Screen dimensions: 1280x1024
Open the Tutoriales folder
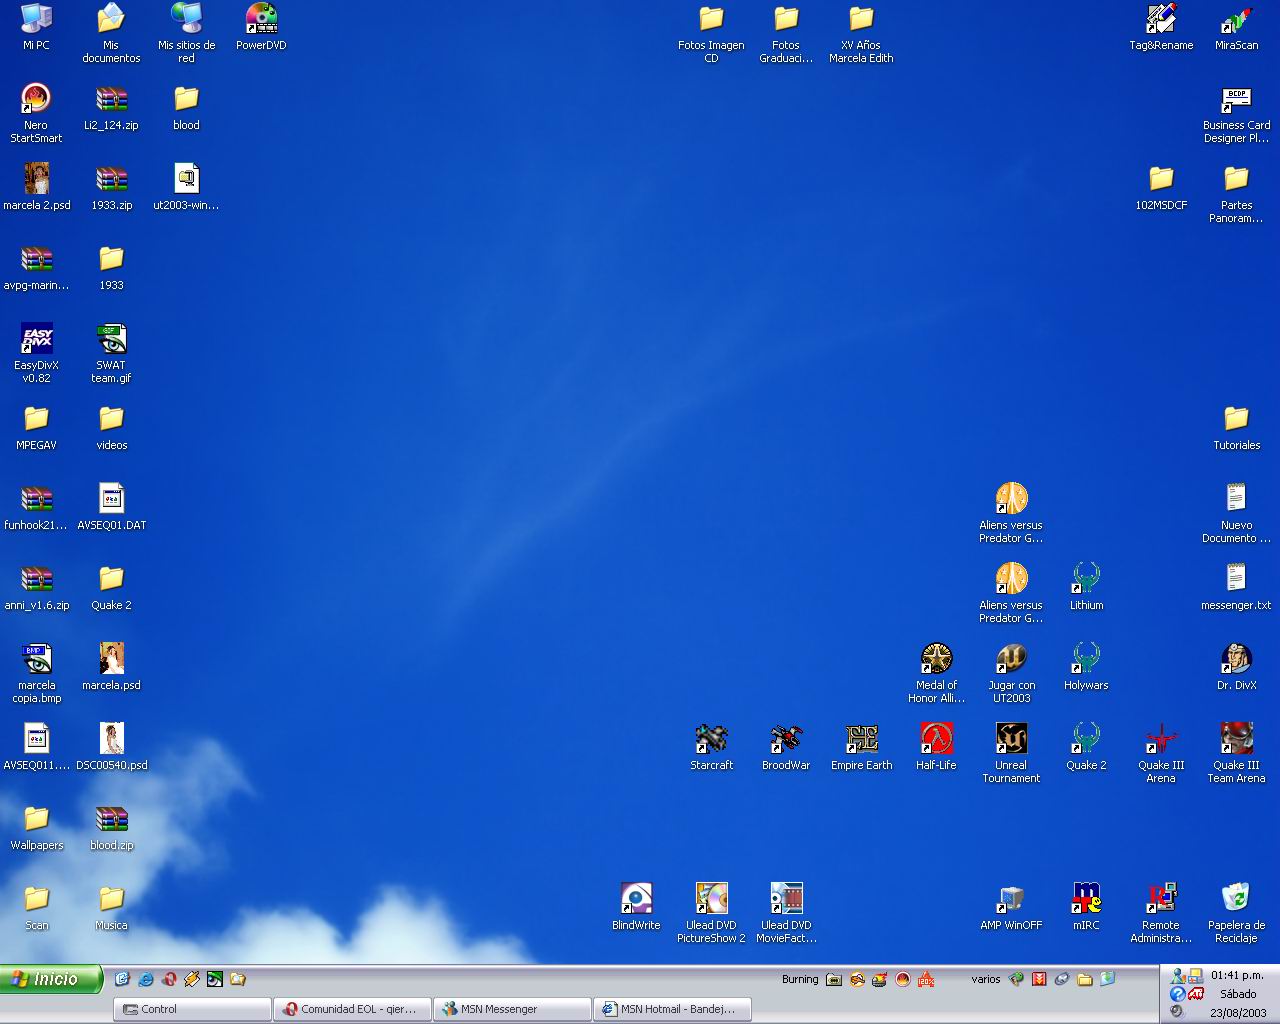click(1236, 418)
